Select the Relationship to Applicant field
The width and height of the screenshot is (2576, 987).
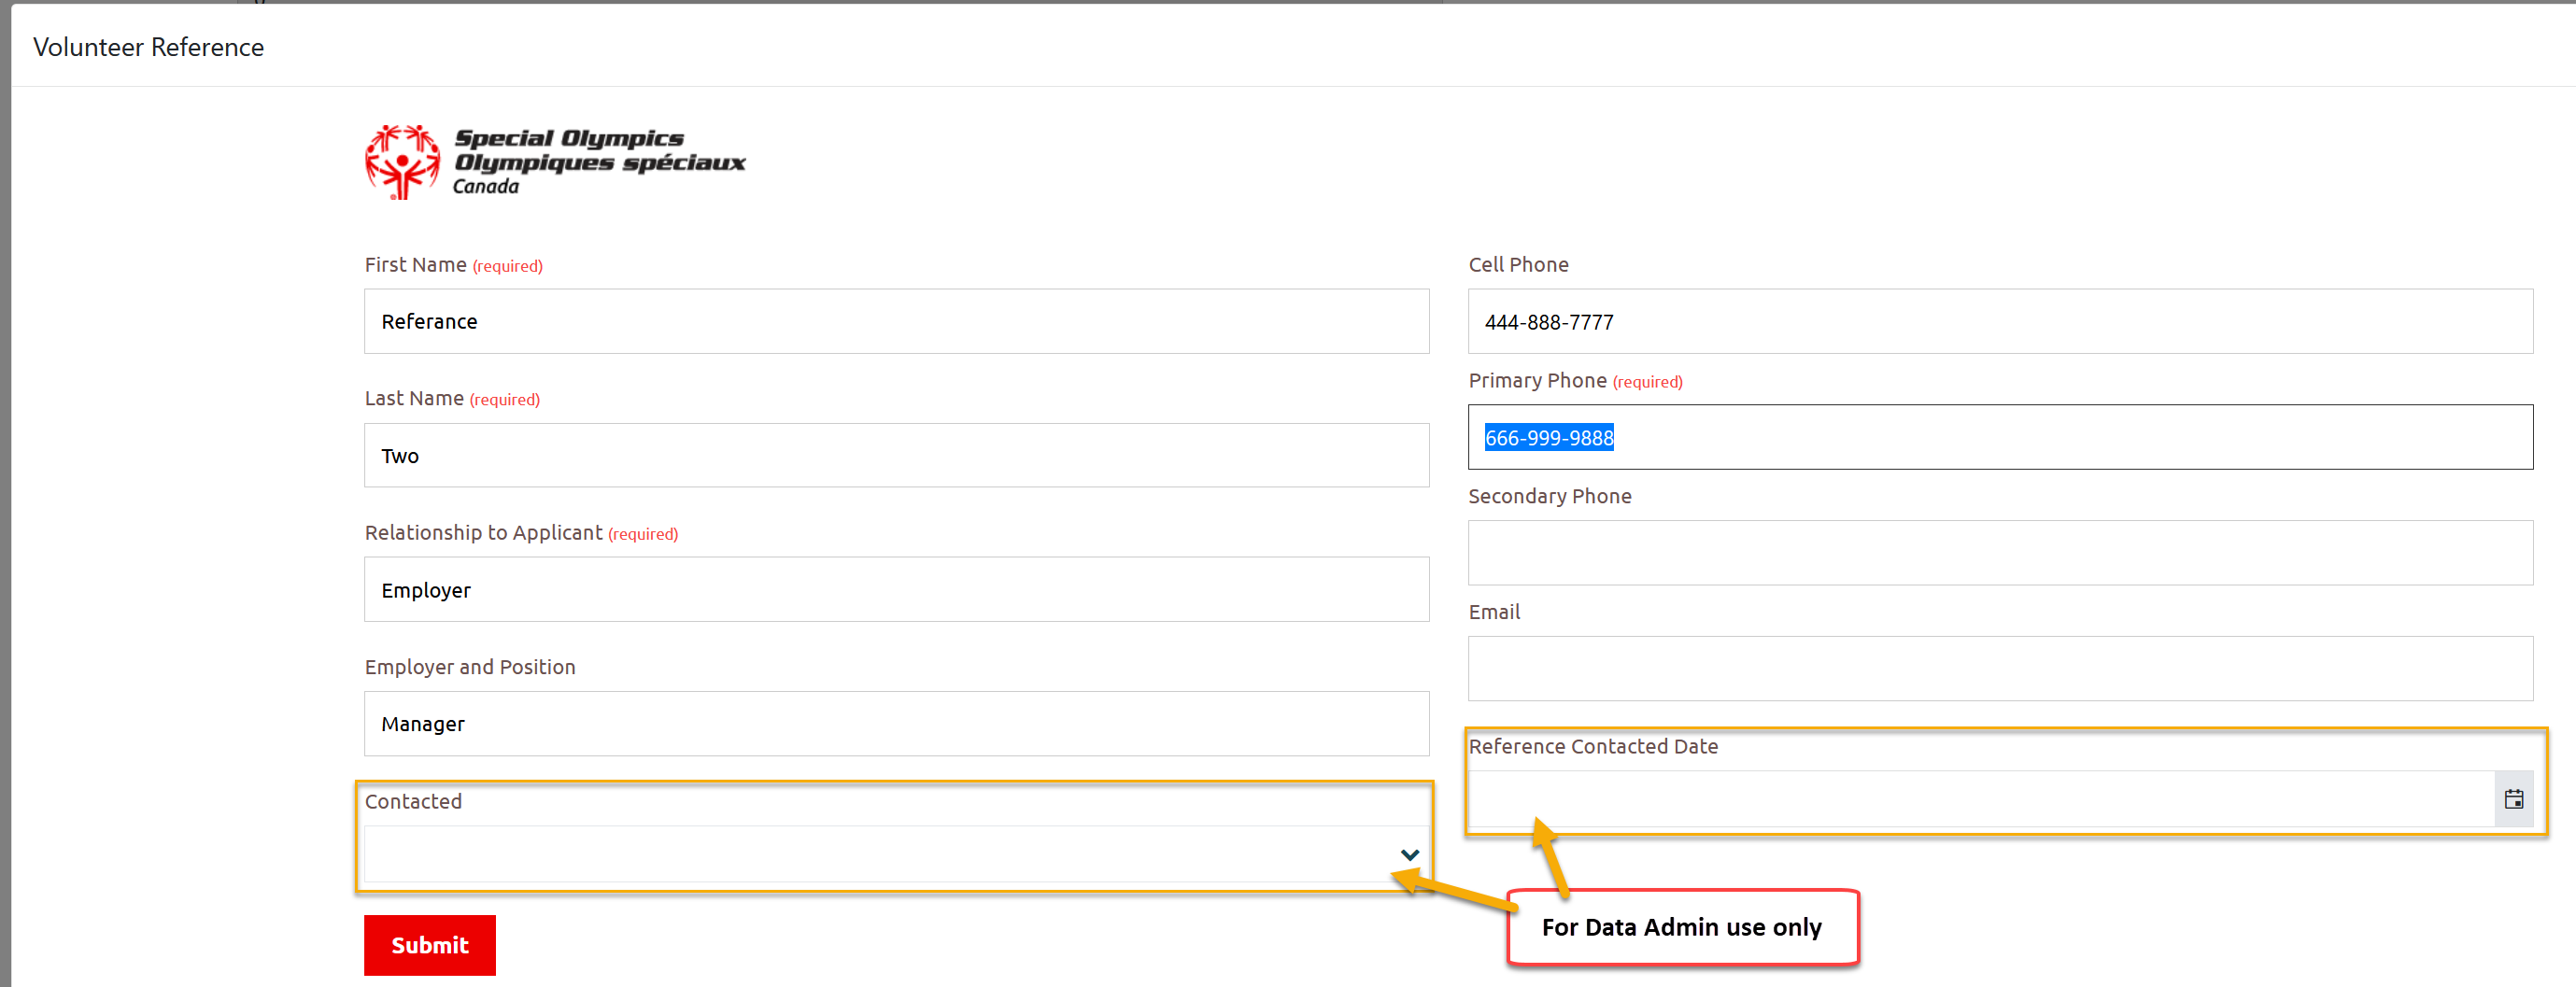click(897, 589)
